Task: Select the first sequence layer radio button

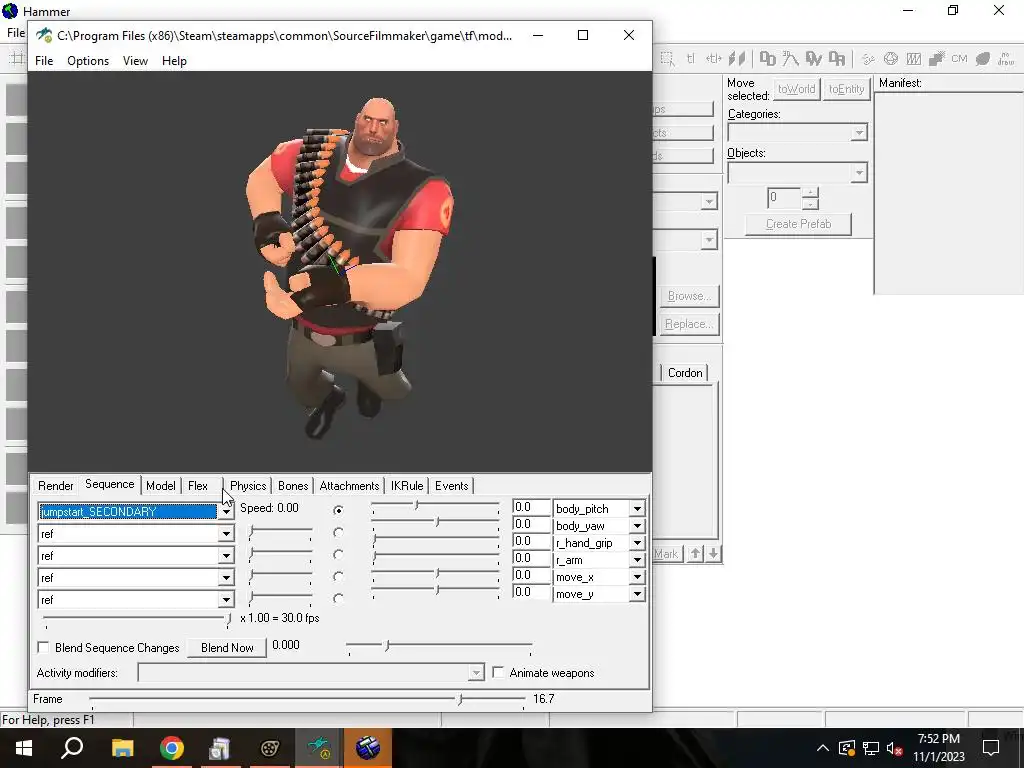Action: tap(338, 510)
